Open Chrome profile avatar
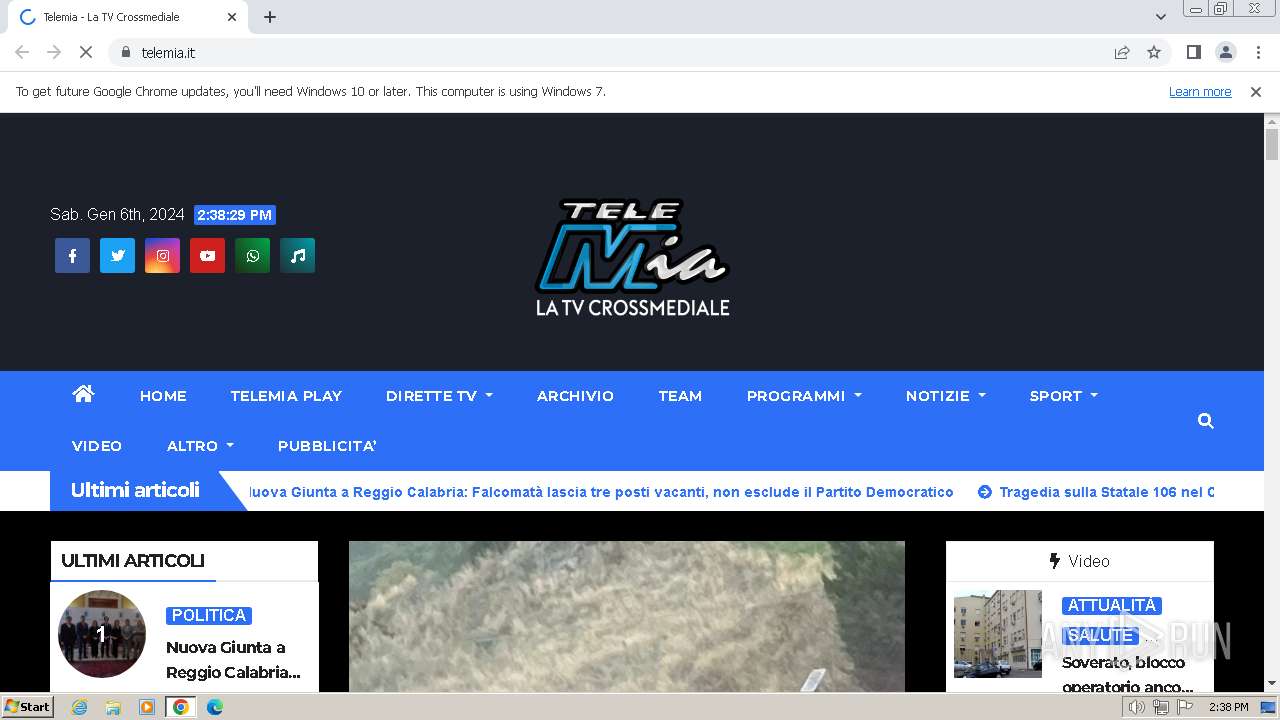 point(1225,52)
